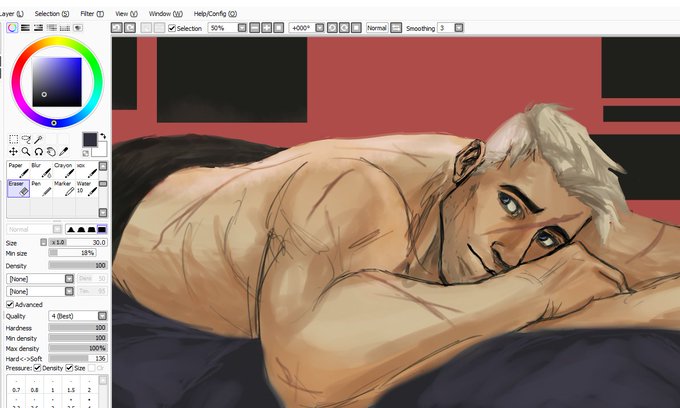
Task: Open the second [None] brush texture dropdown
Action: pos(69,291)
